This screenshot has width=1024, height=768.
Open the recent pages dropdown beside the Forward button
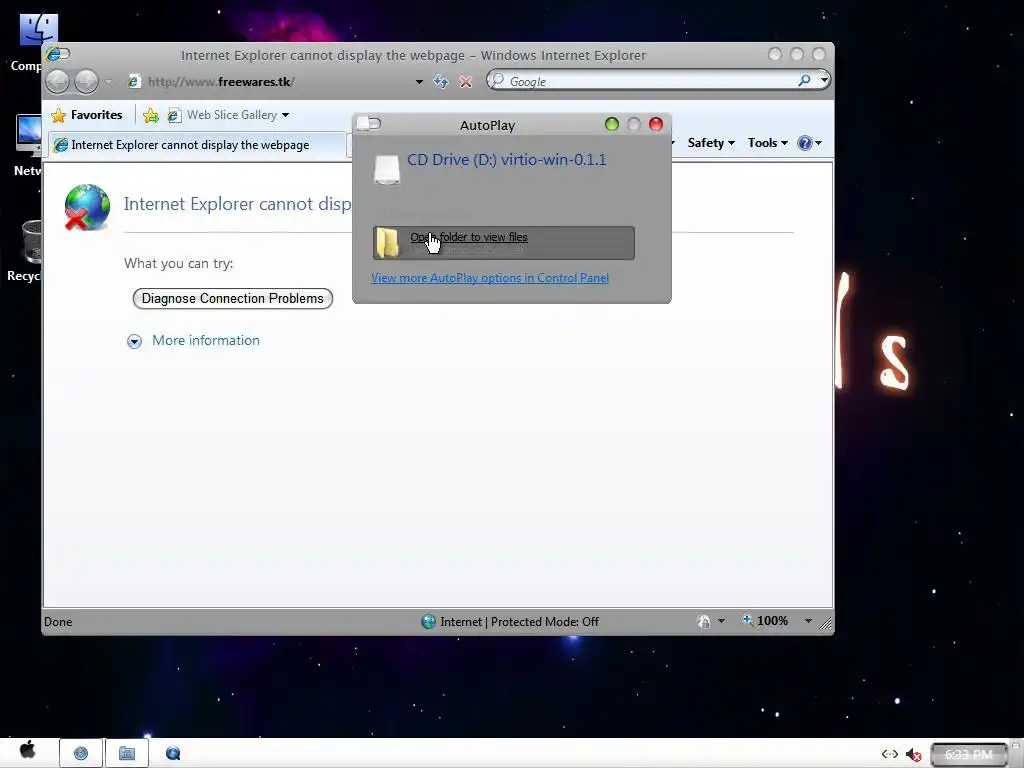pyautogui.click(x=108, y=82)
